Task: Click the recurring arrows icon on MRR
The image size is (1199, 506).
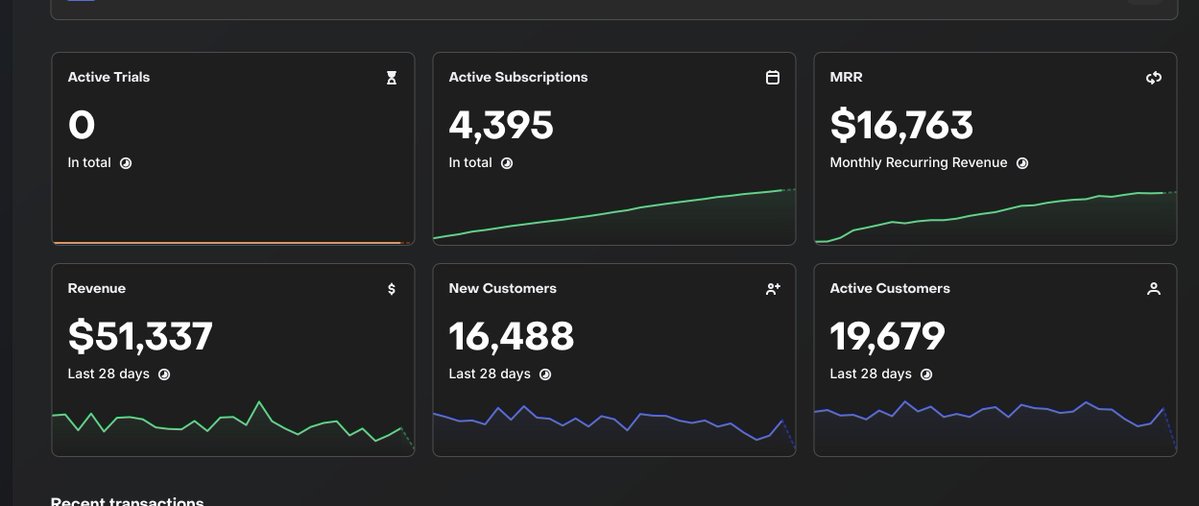Action: click(x=1153, y=78)
